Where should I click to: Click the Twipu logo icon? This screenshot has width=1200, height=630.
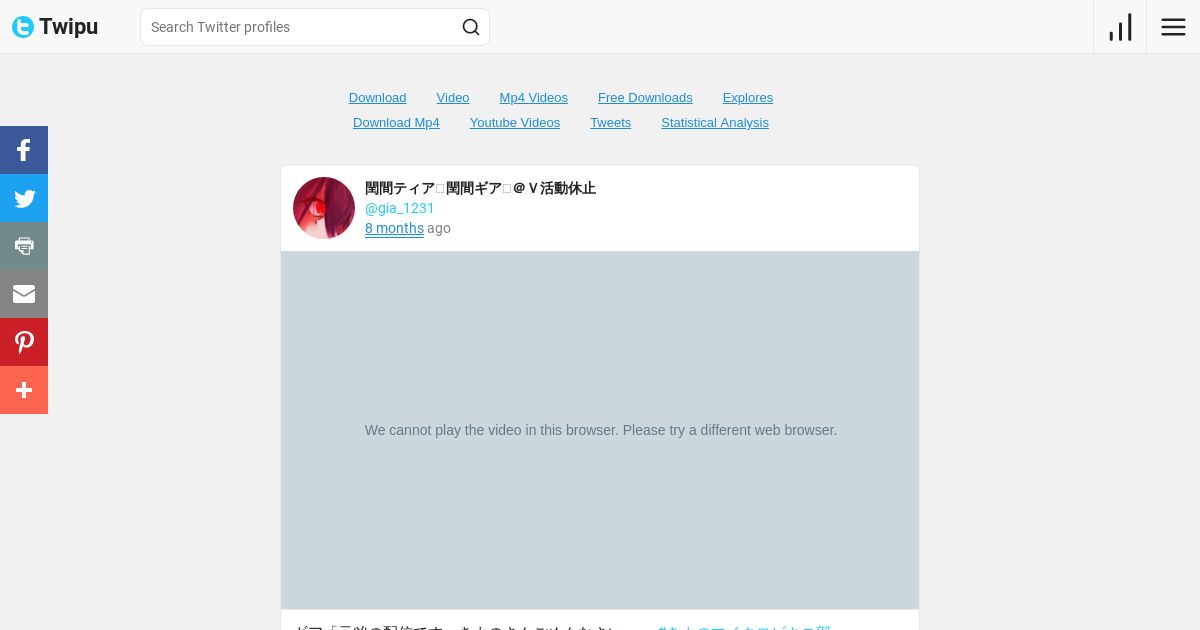coord(23,27)
